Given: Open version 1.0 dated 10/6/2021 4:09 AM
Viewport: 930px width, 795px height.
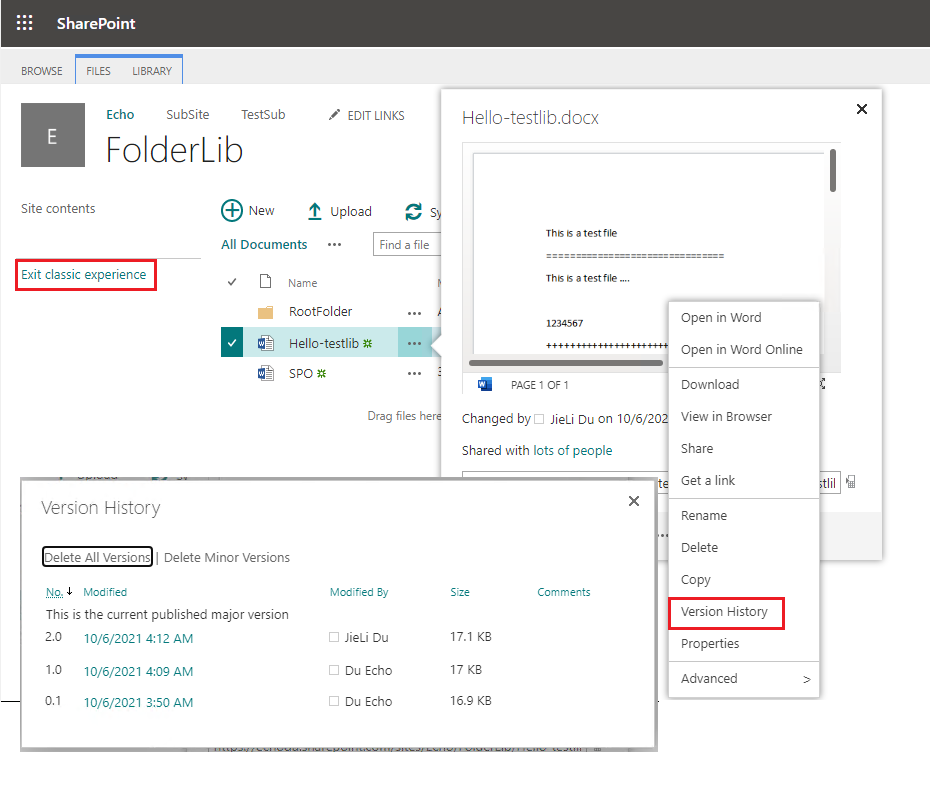Looking at the screenshot, I should [138, 672].
